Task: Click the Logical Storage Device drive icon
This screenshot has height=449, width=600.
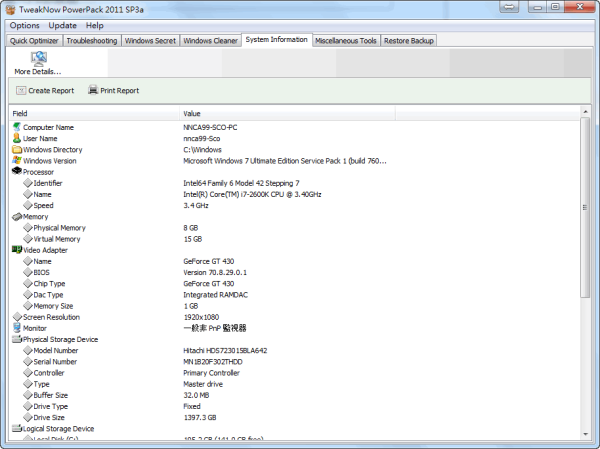Action: click(x=17, y=428)
